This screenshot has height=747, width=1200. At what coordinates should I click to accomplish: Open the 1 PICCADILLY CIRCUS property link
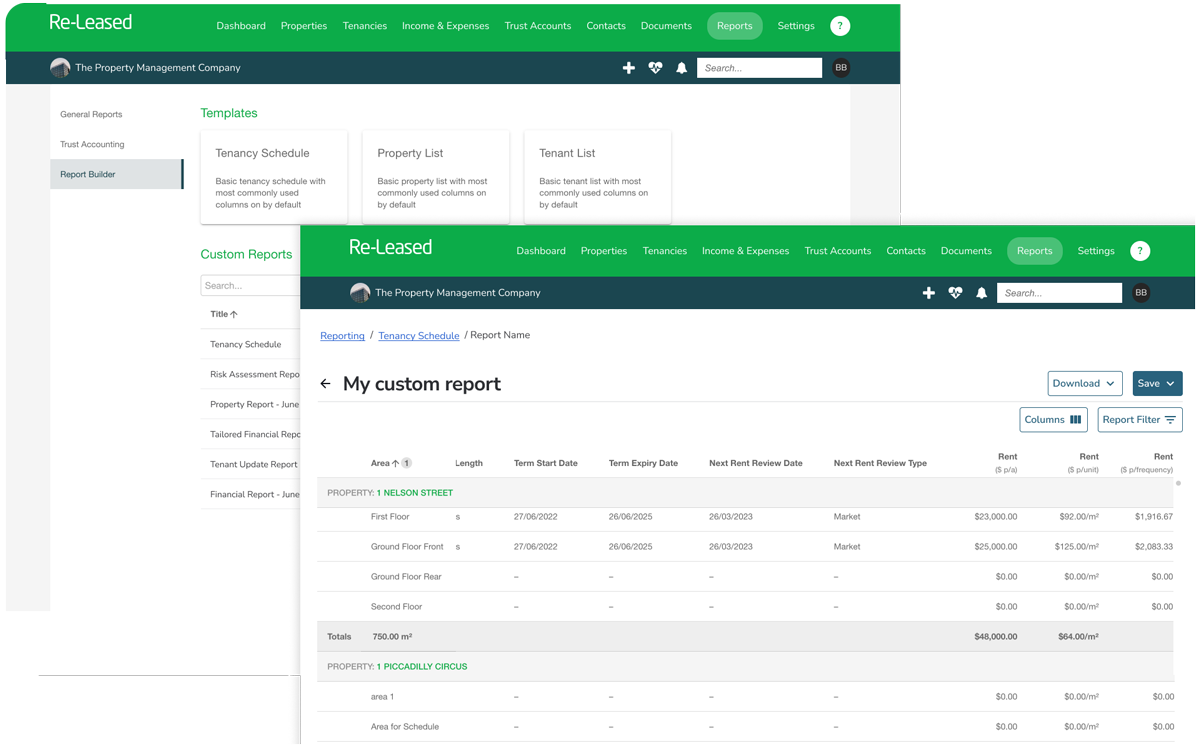pyautogui.click(x=422, y=667)
